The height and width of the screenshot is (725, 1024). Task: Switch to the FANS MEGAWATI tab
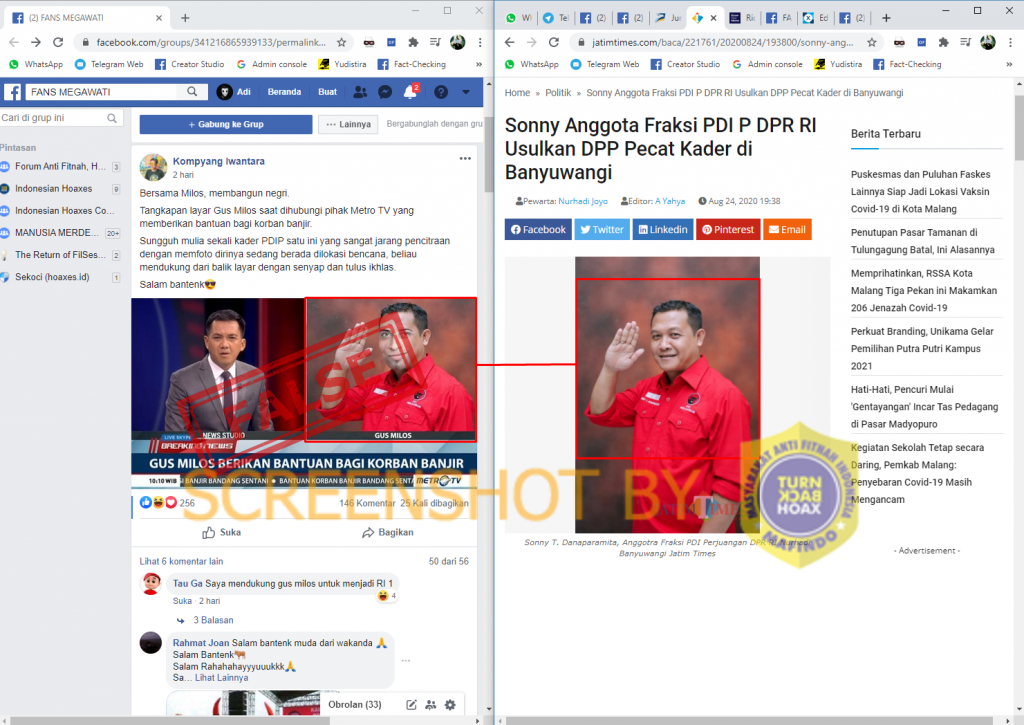[x=85, y=18]
